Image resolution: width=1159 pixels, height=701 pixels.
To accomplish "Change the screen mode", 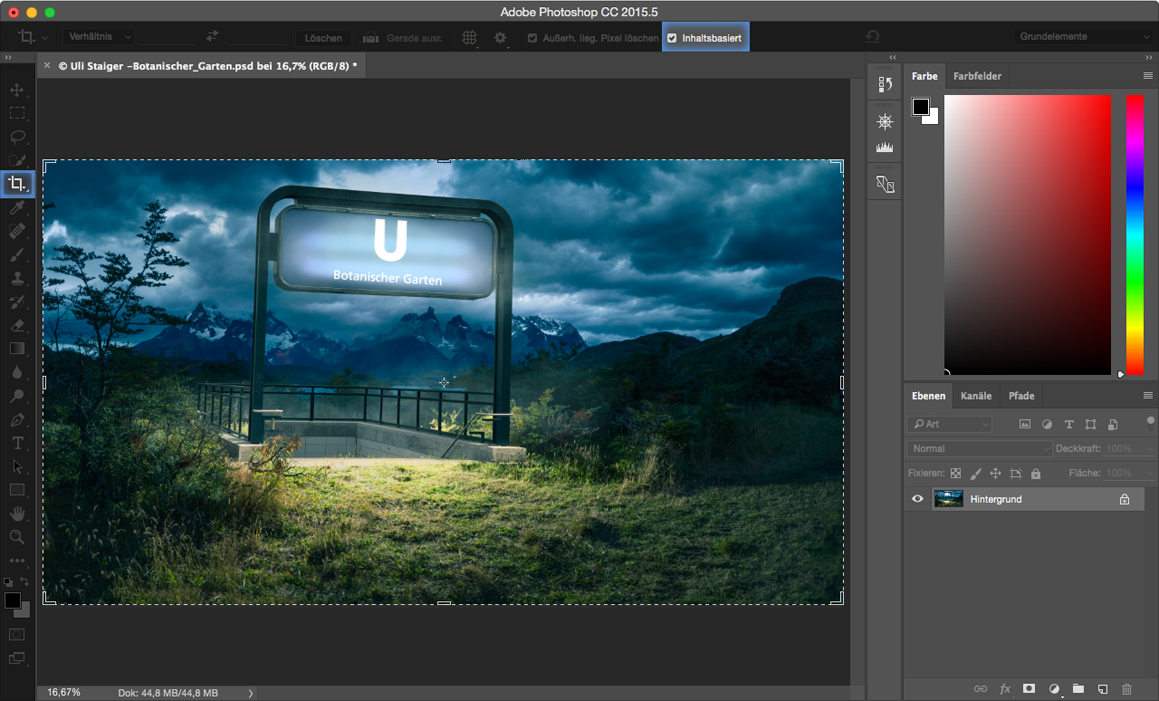I will [16, 658].
